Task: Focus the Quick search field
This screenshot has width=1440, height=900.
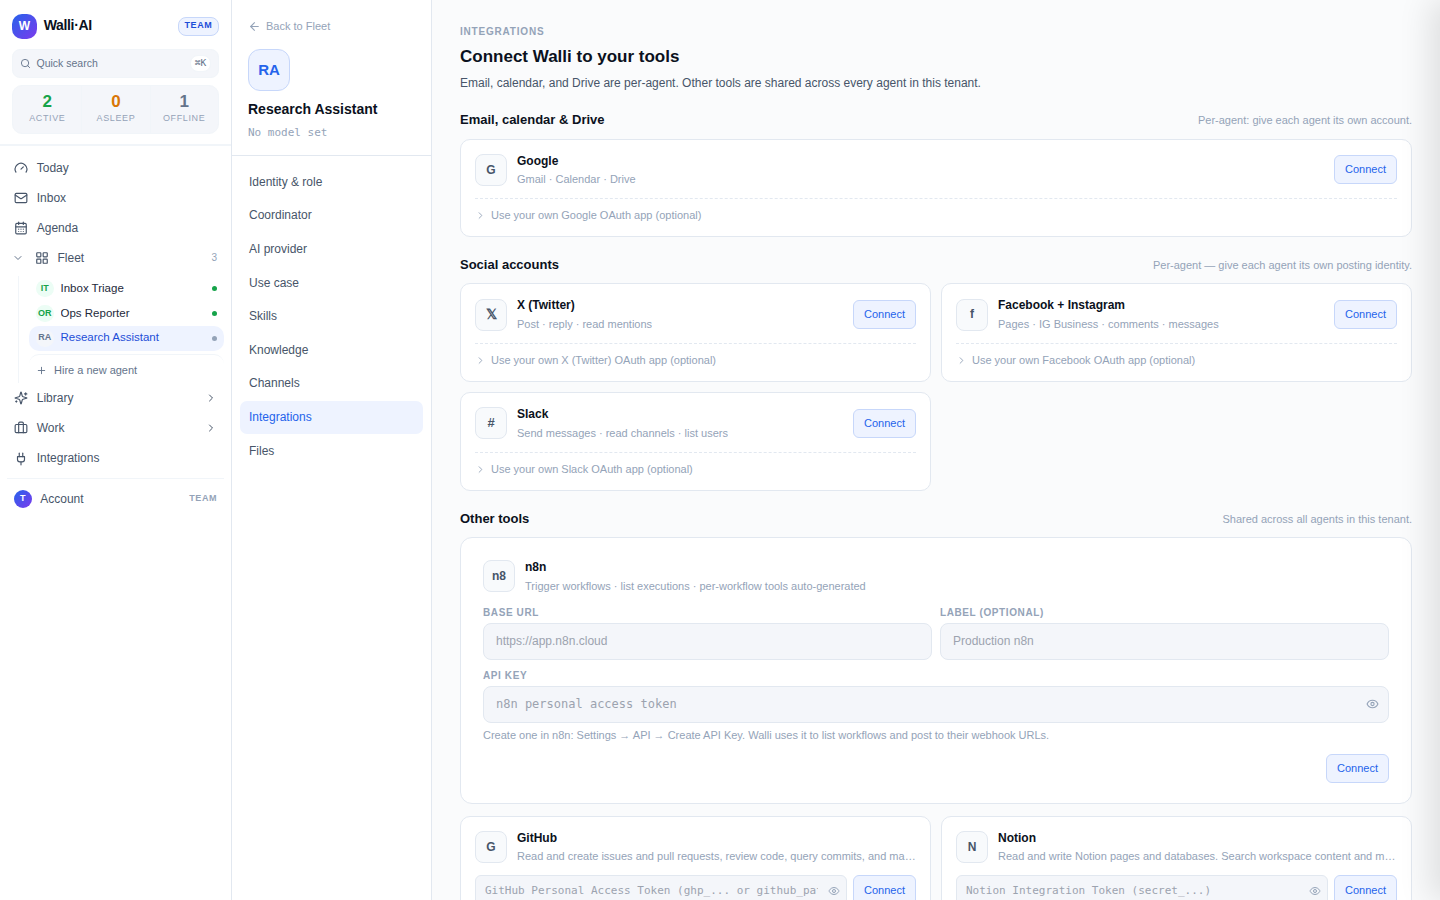Action: tap(115, 63)
